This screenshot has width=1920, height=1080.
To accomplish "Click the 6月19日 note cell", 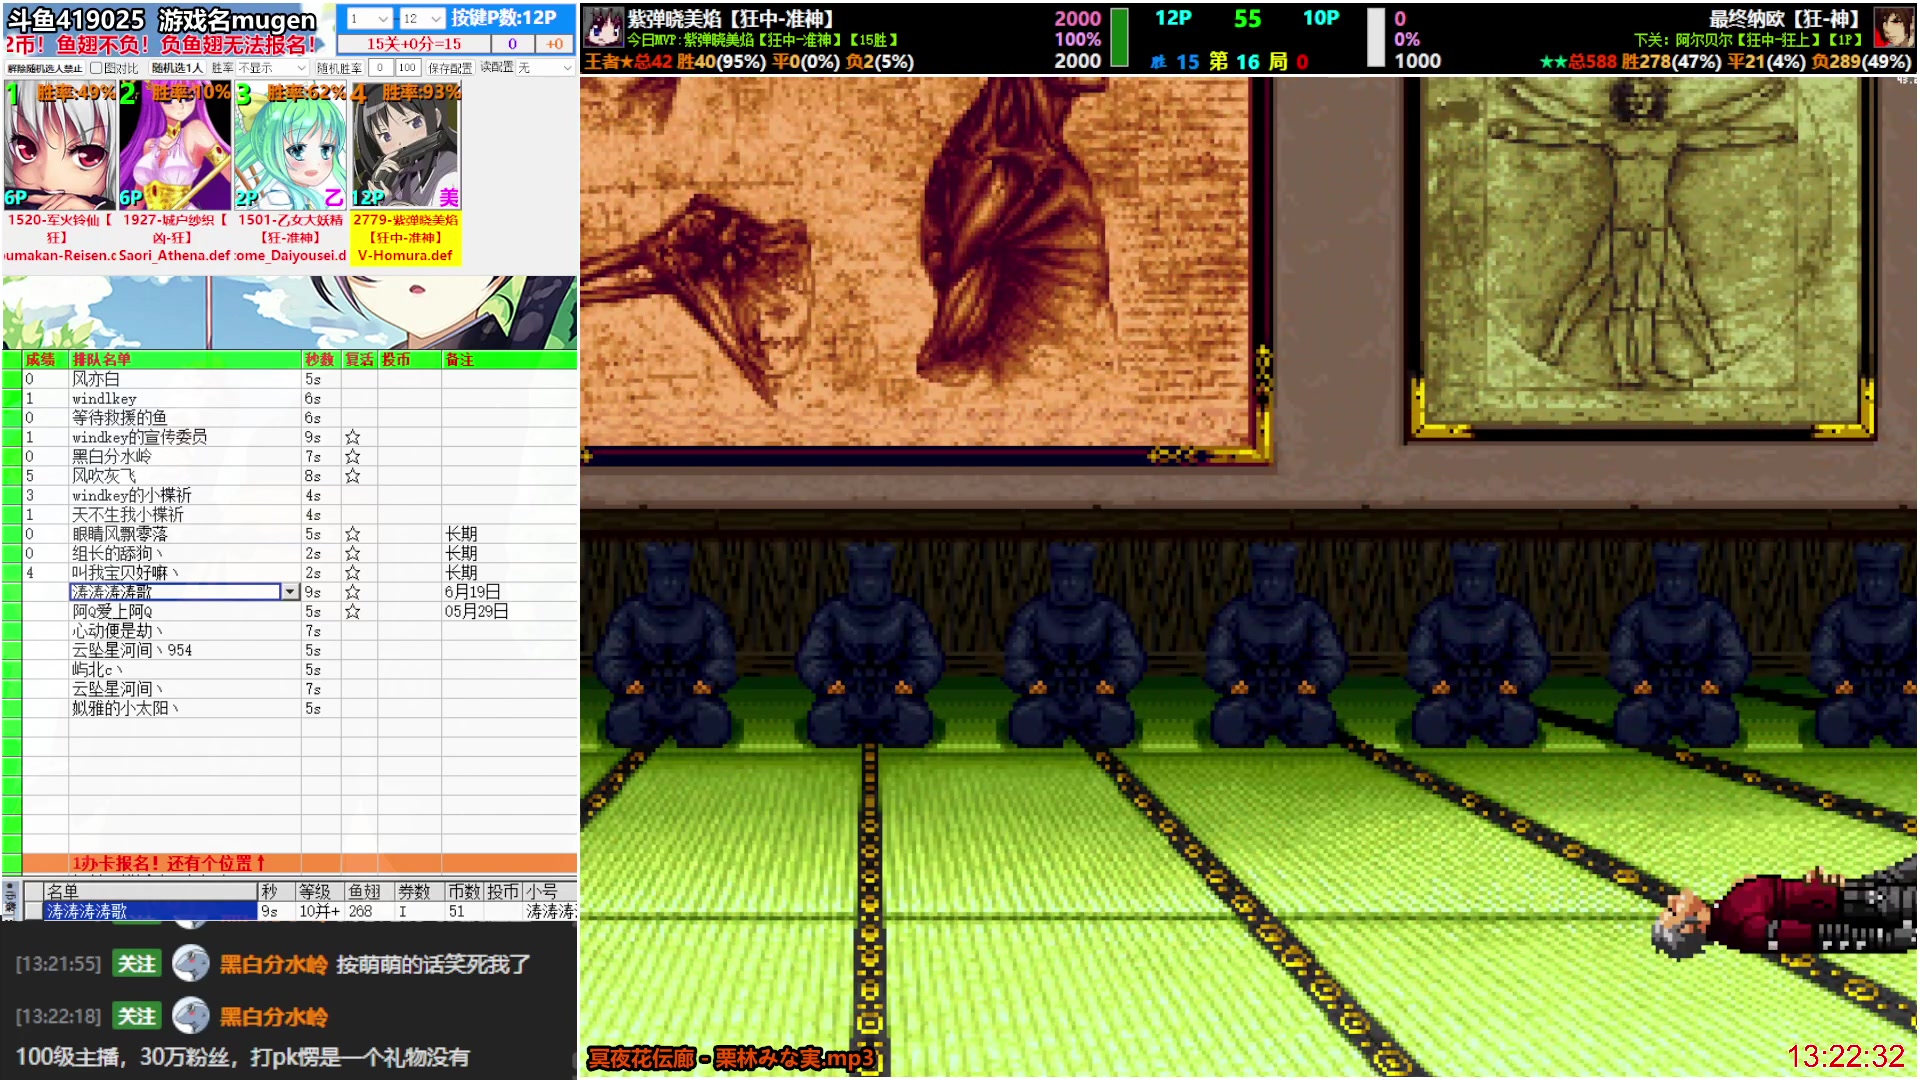I will click(509, 592).
